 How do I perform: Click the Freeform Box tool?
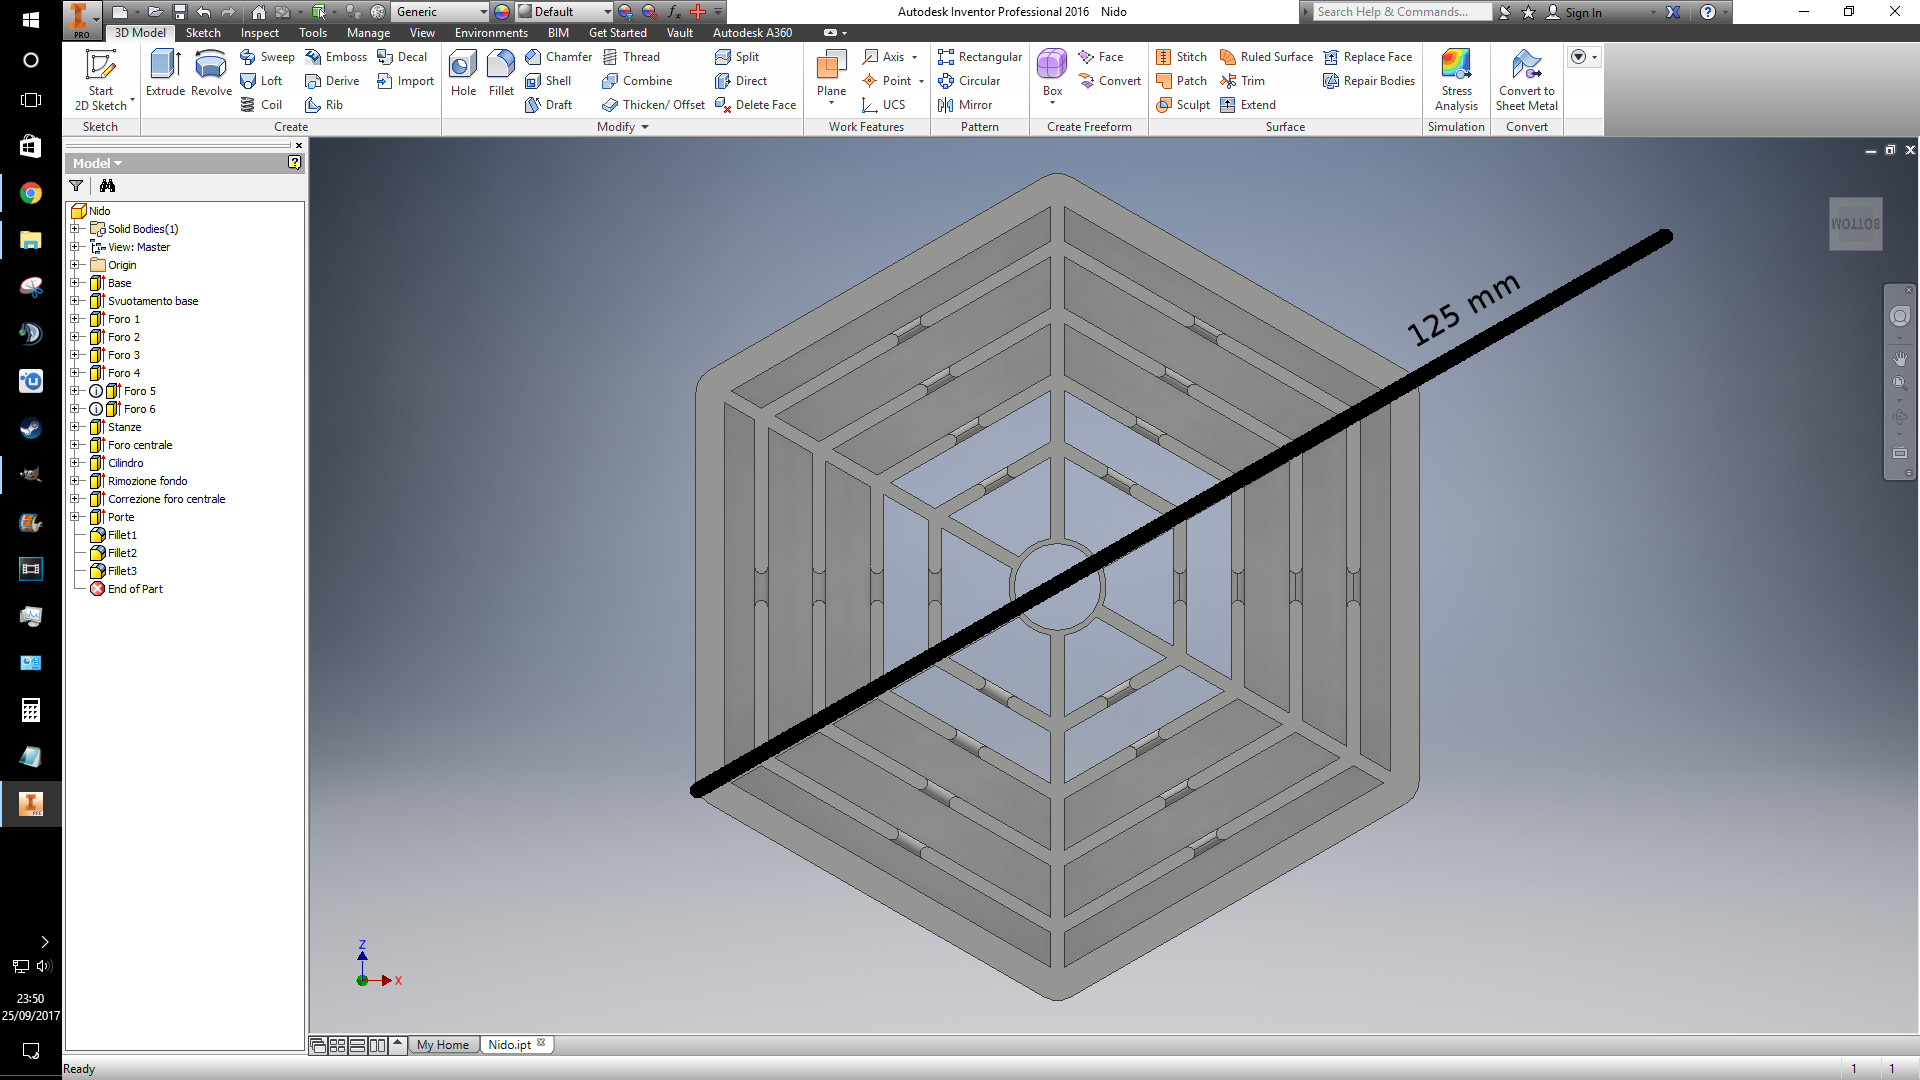[x=1052, y=73]
